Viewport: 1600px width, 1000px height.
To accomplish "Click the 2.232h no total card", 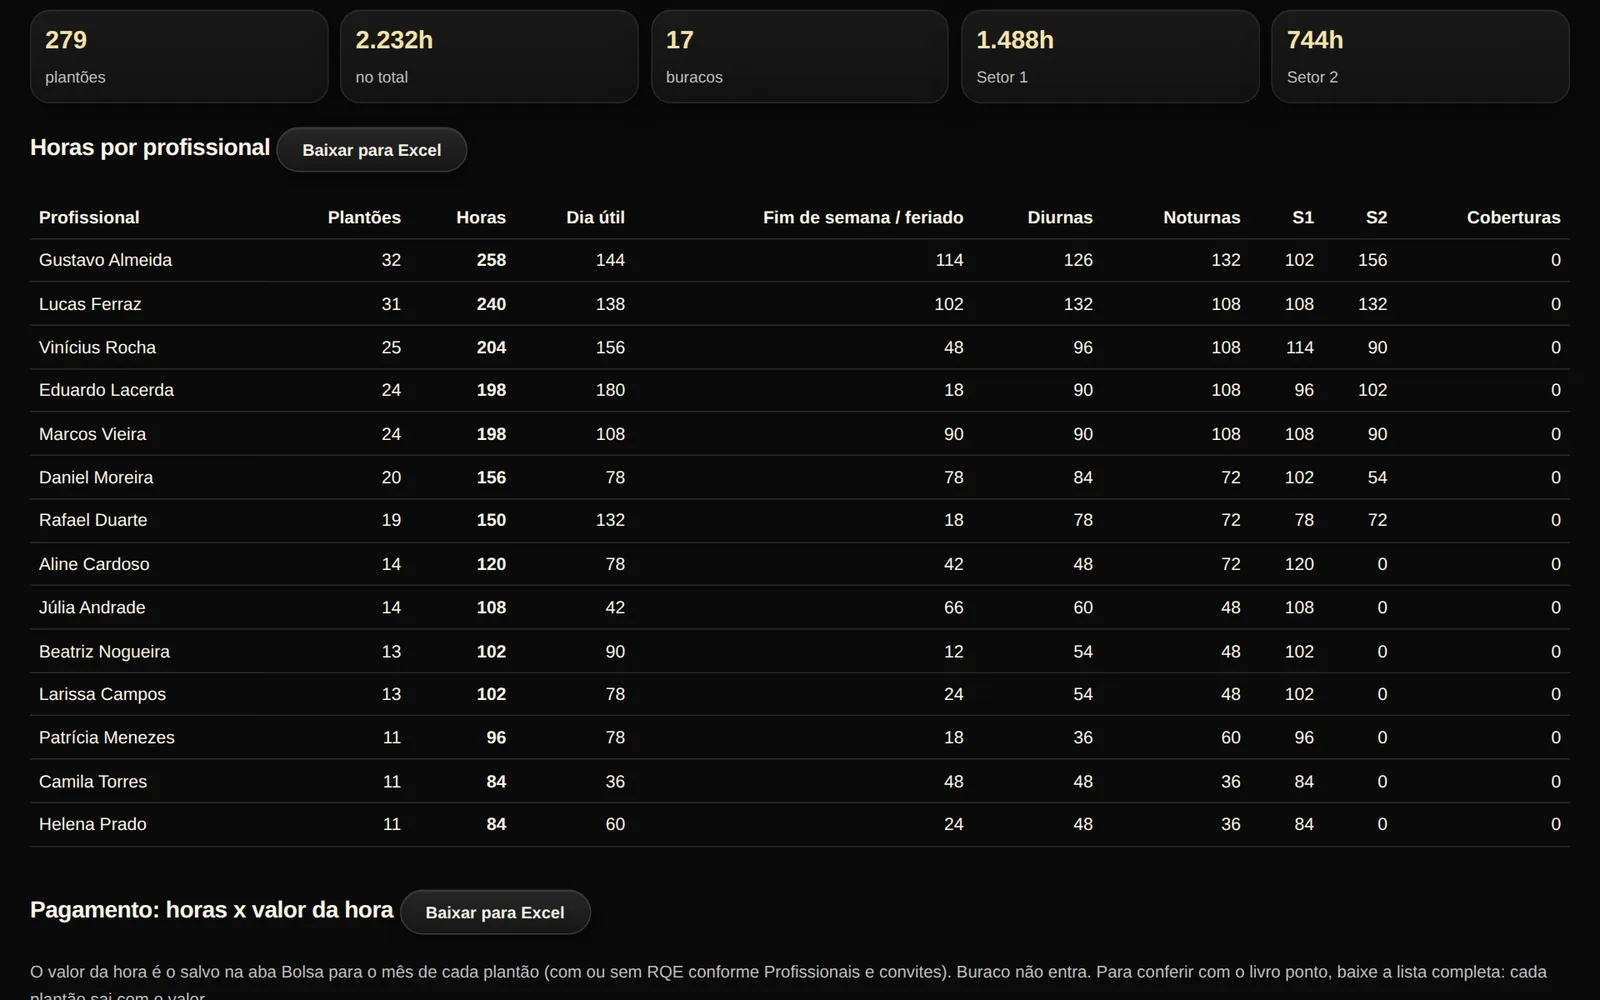I will pyautogui.click(x=489, y=57).
